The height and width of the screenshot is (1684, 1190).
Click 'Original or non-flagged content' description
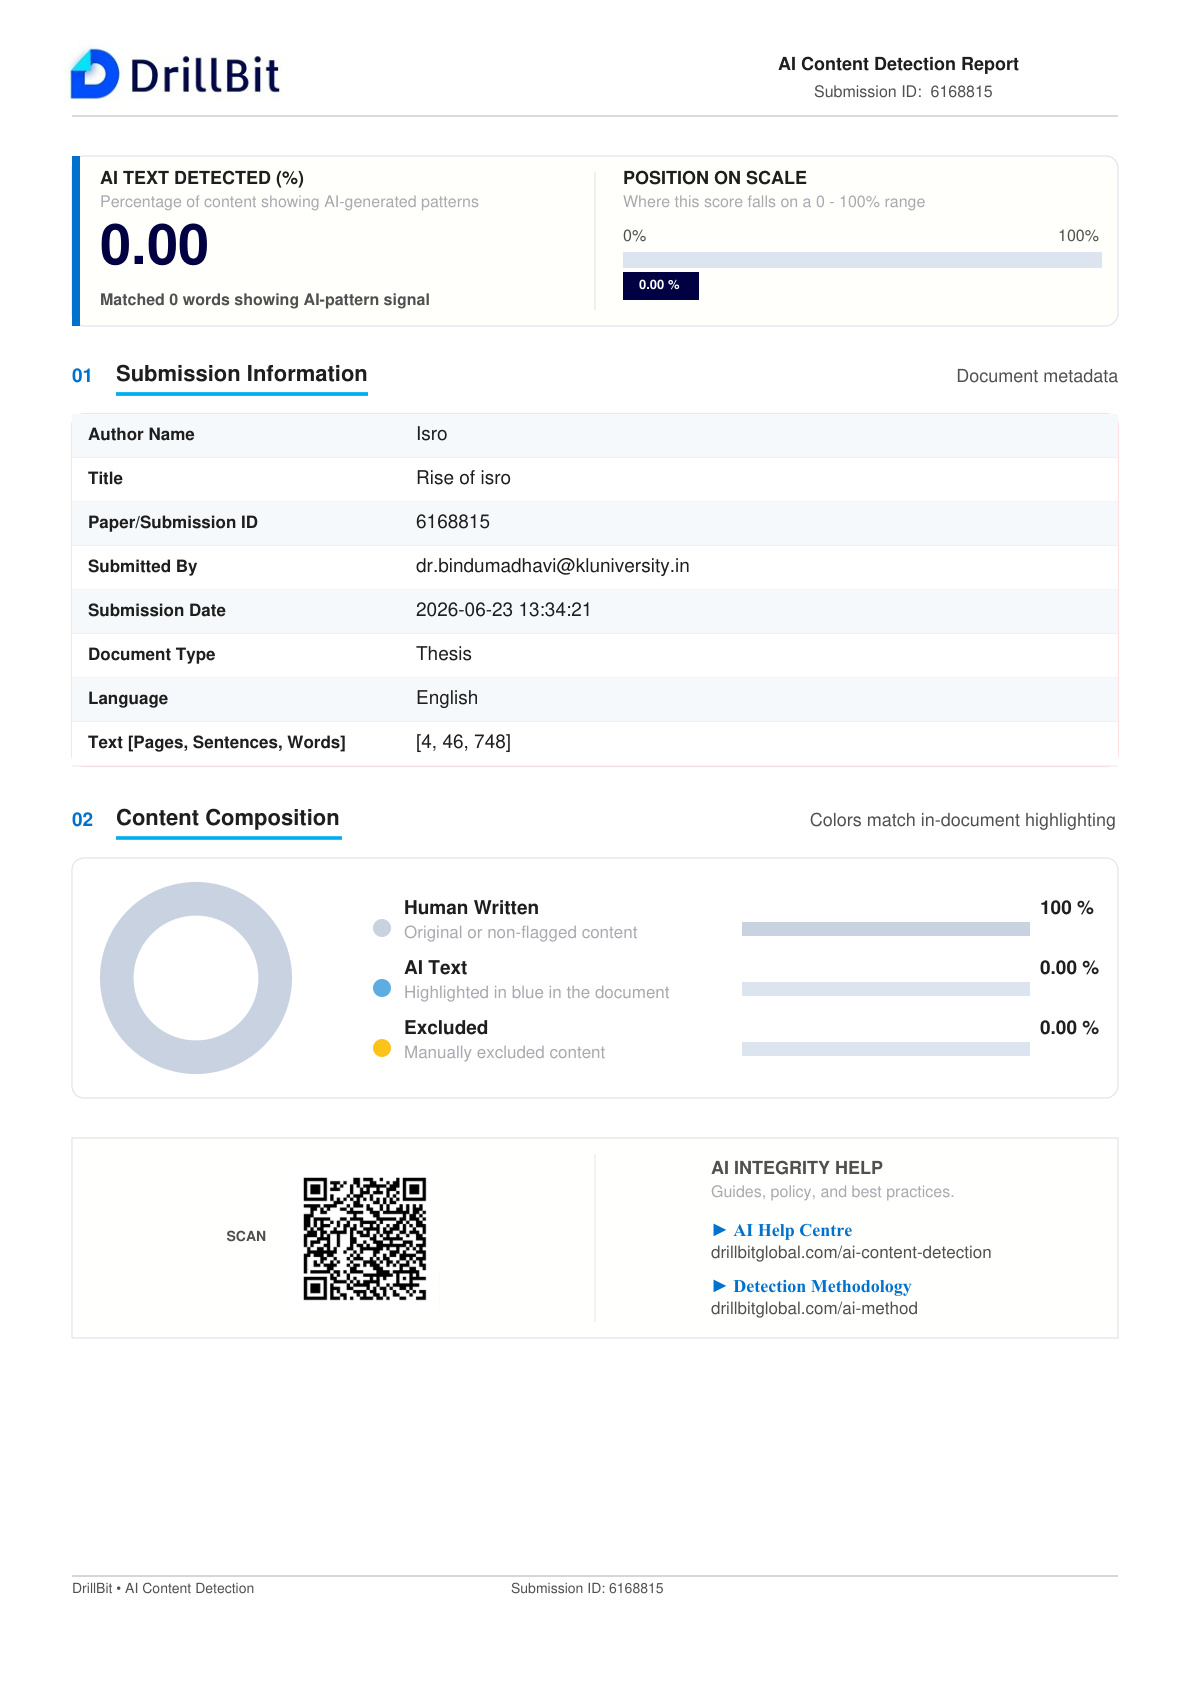pyautogui.click(x=520, y=932)
